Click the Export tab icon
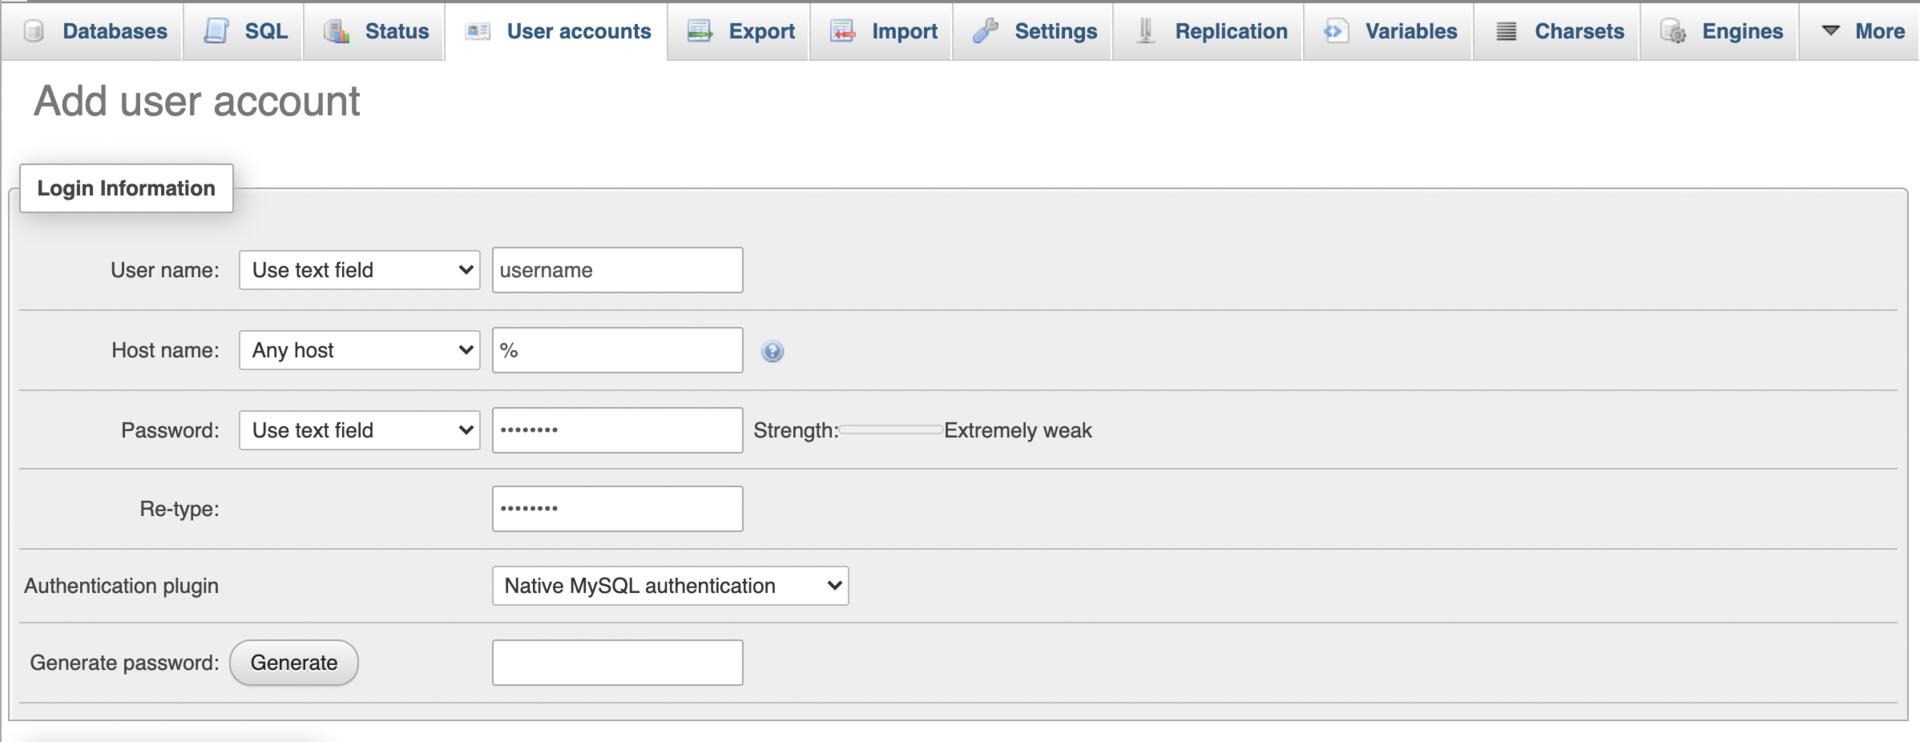This screenshot has width=1920, height=742. 700,31
